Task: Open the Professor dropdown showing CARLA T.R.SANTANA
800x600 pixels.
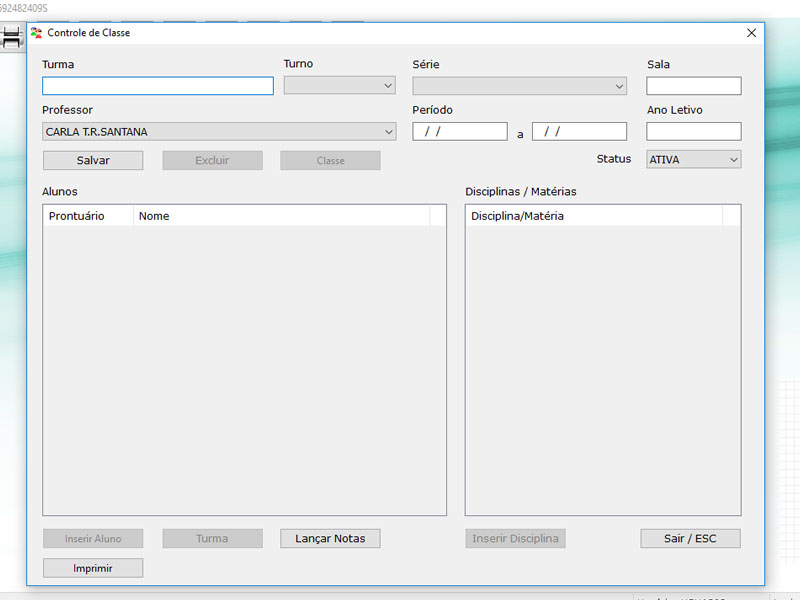Action: point(219,132)
